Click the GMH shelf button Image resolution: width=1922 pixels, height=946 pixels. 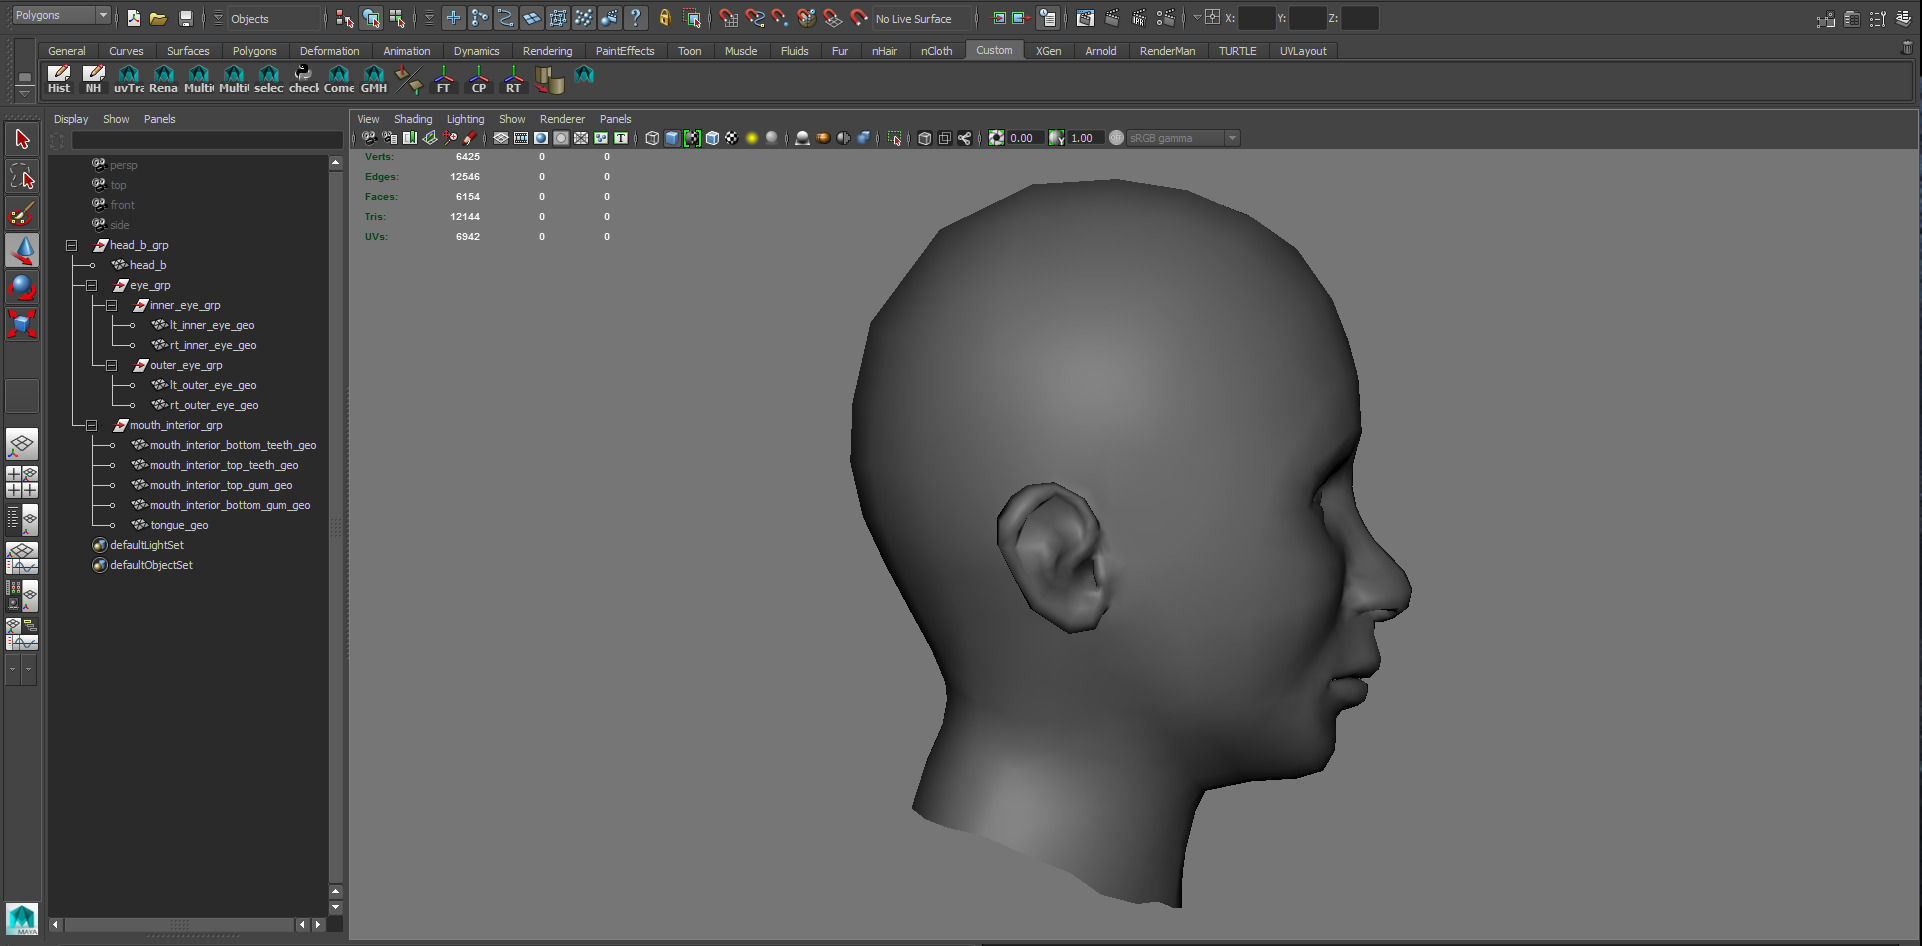point(374,79)
